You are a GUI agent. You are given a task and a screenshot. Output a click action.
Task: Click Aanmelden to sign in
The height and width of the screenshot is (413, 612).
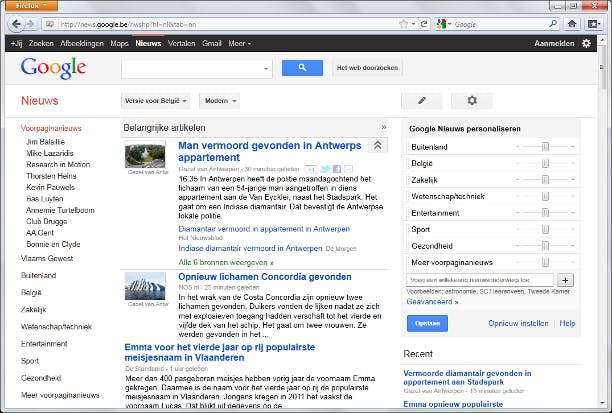pos(554,43)
